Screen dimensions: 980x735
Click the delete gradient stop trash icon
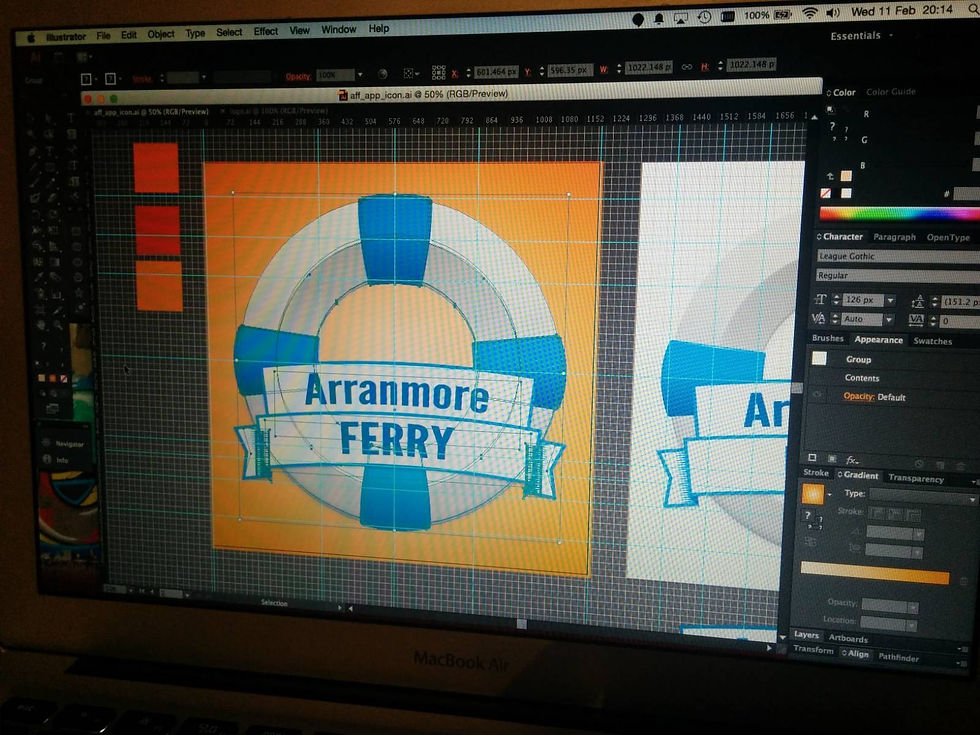click(x=964, y=581)
